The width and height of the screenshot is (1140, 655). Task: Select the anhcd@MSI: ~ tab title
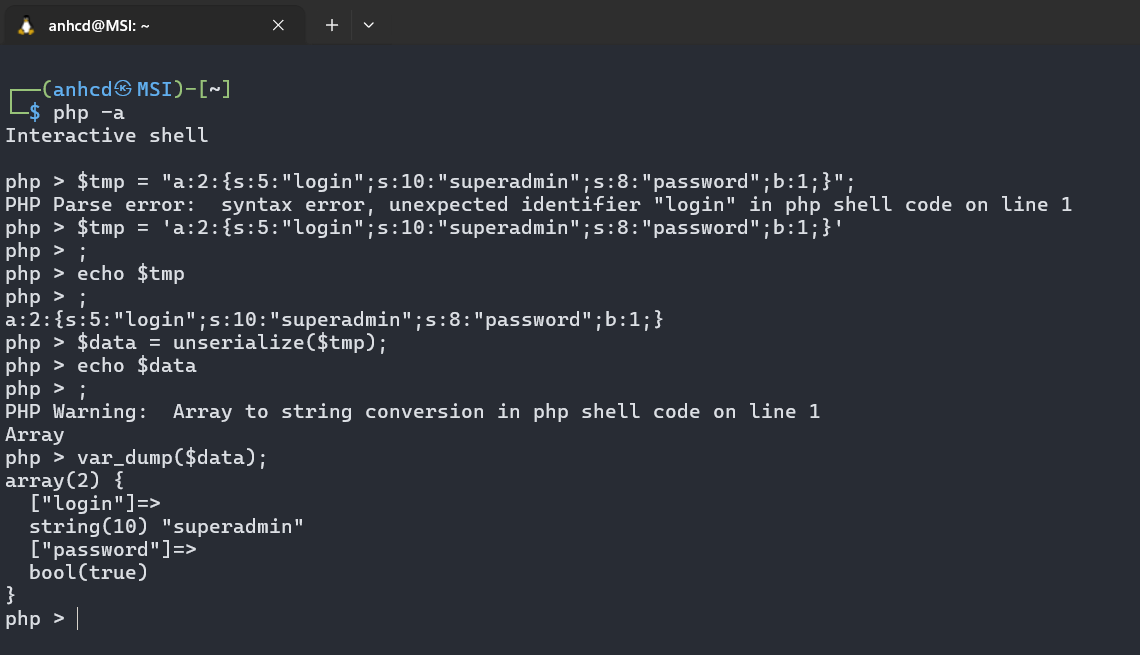tap(99, 26)
